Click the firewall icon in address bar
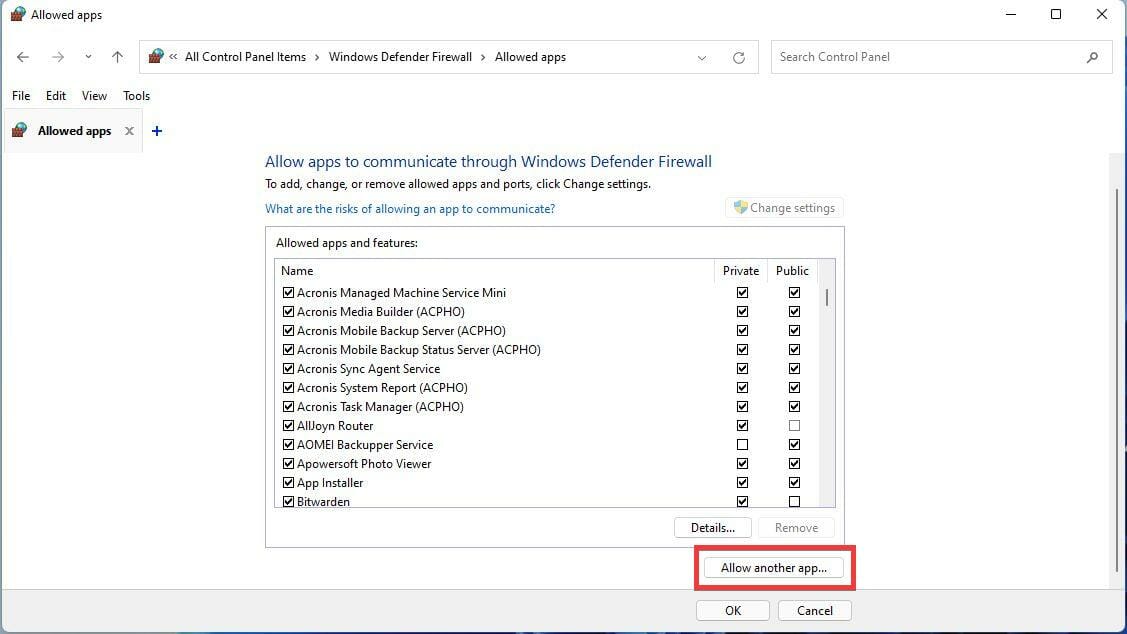 tap(156, 56)
